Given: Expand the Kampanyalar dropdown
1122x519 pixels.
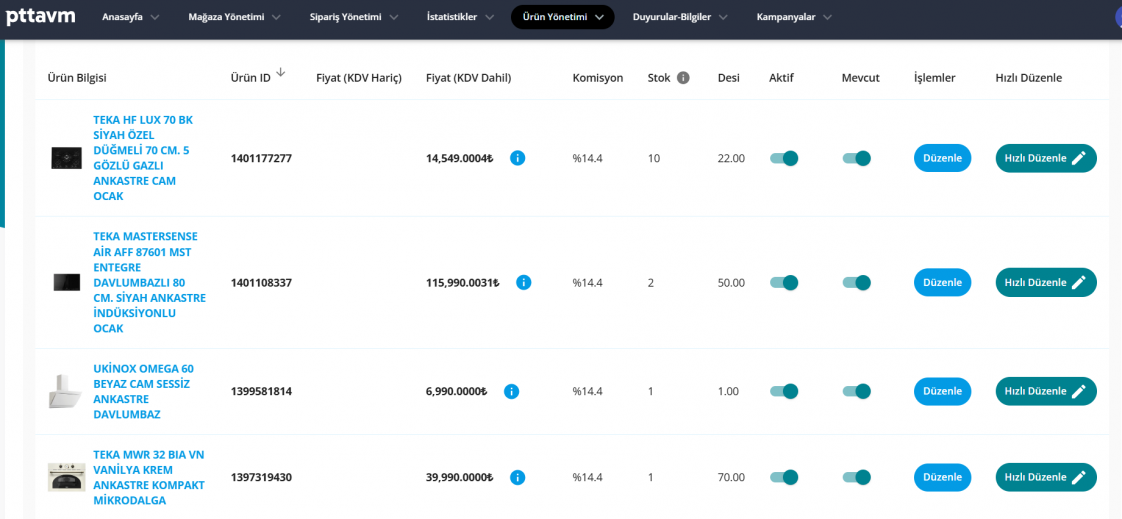Looking at the screenshot, I should tap(793, 17).
